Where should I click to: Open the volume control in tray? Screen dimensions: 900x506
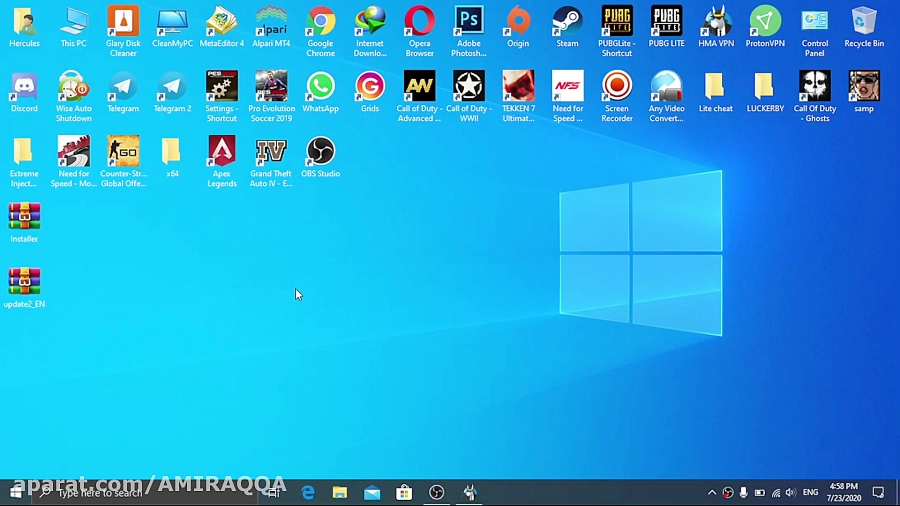tap(790, 493)
